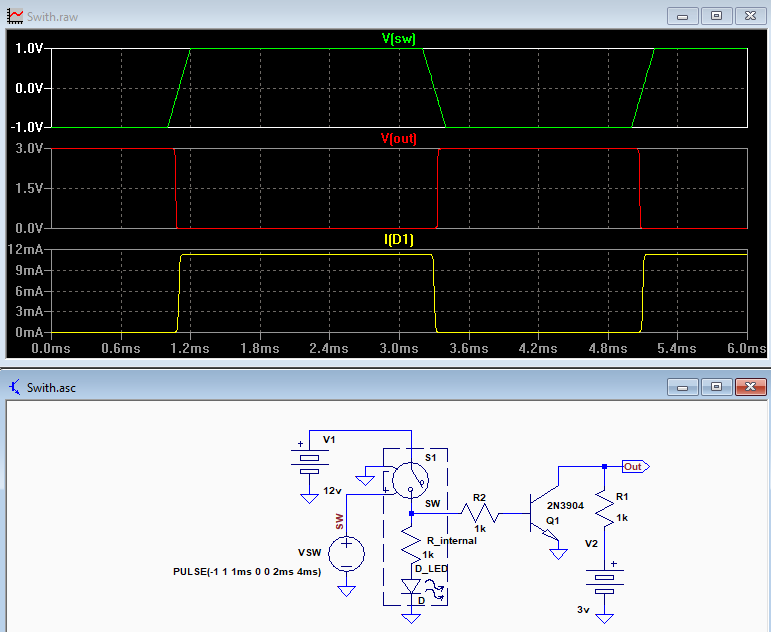This screenshot has height=632, width=771.
Task: Select the R2 resistor symbol
Action: pos(479,513)
